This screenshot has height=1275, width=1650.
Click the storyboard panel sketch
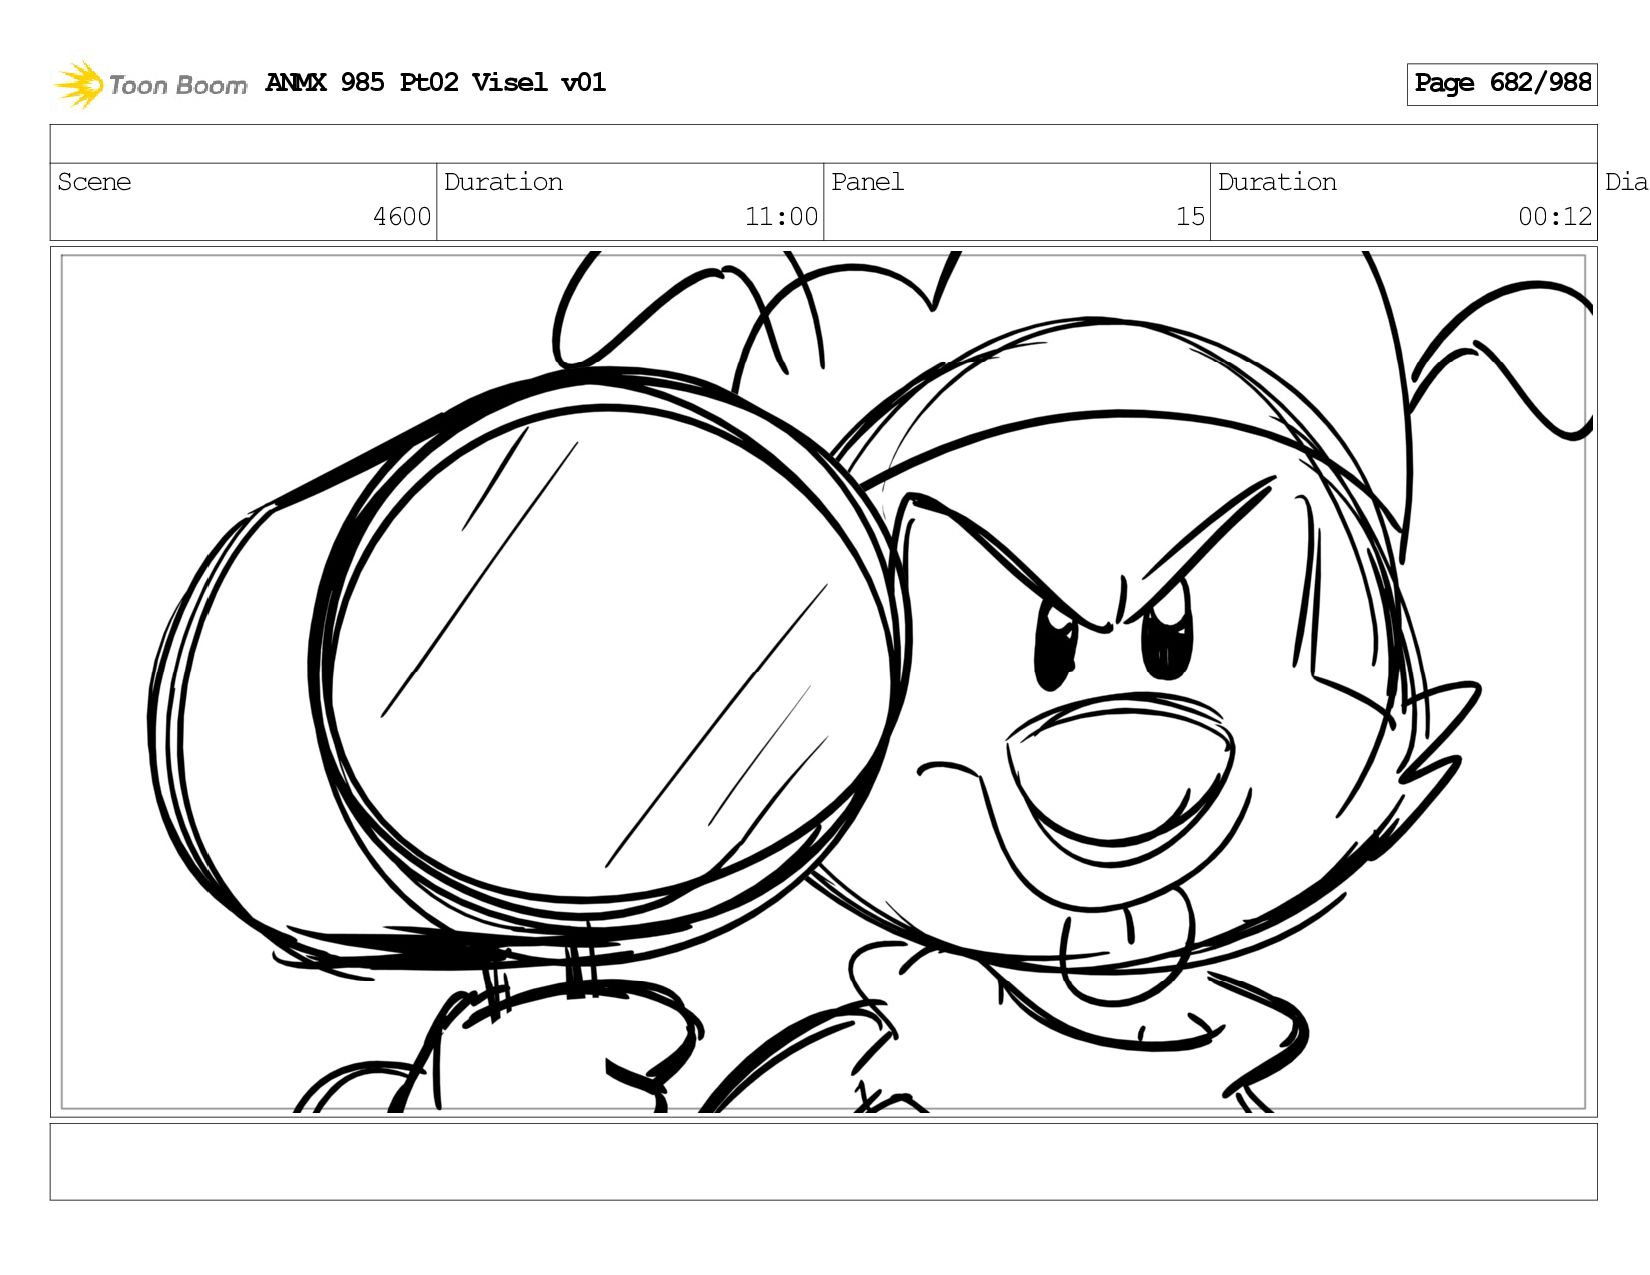click(x=823, y=682)
